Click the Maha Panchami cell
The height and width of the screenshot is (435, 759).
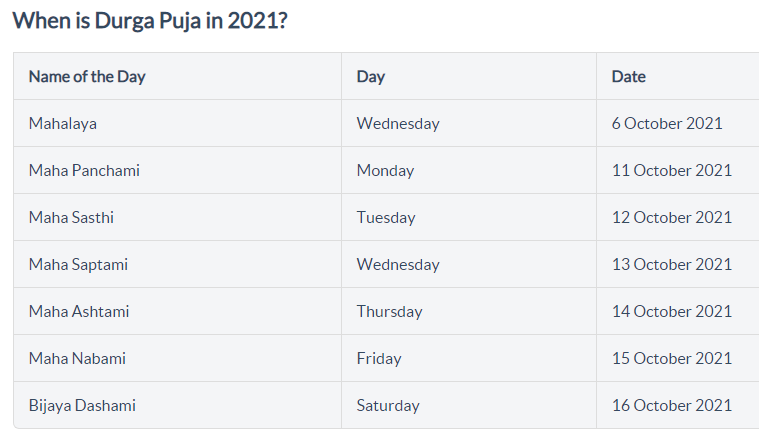(84, 171)
